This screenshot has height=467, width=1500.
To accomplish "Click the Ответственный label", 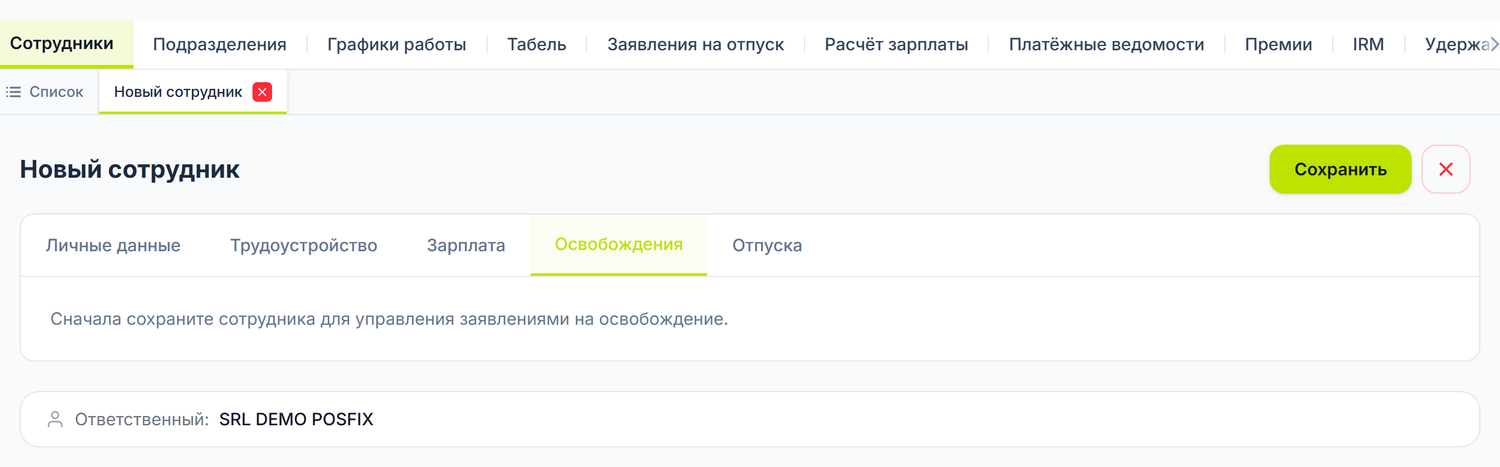I will [142, 420].
